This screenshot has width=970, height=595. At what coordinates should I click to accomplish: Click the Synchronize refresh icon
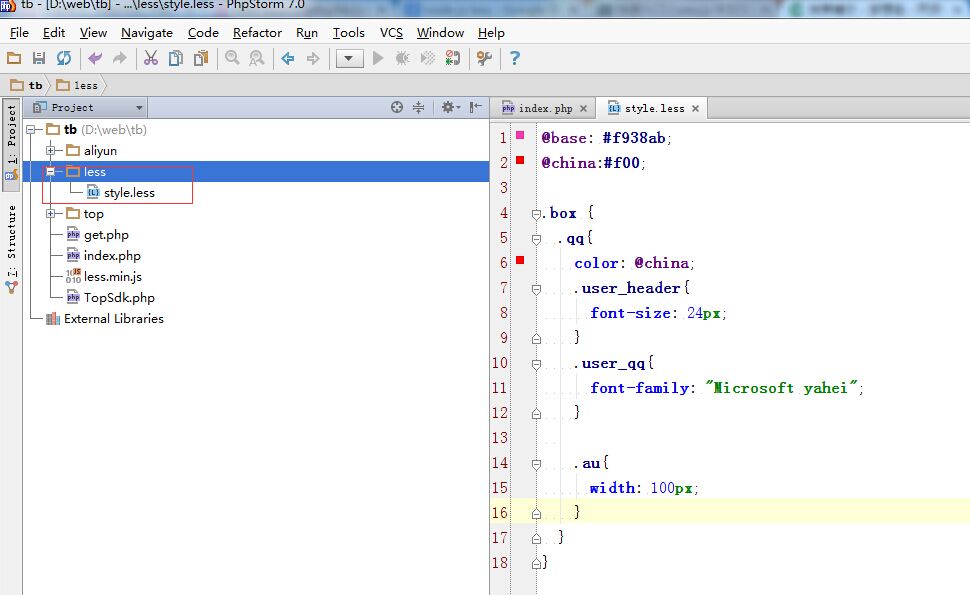click(x=64, y=58)
